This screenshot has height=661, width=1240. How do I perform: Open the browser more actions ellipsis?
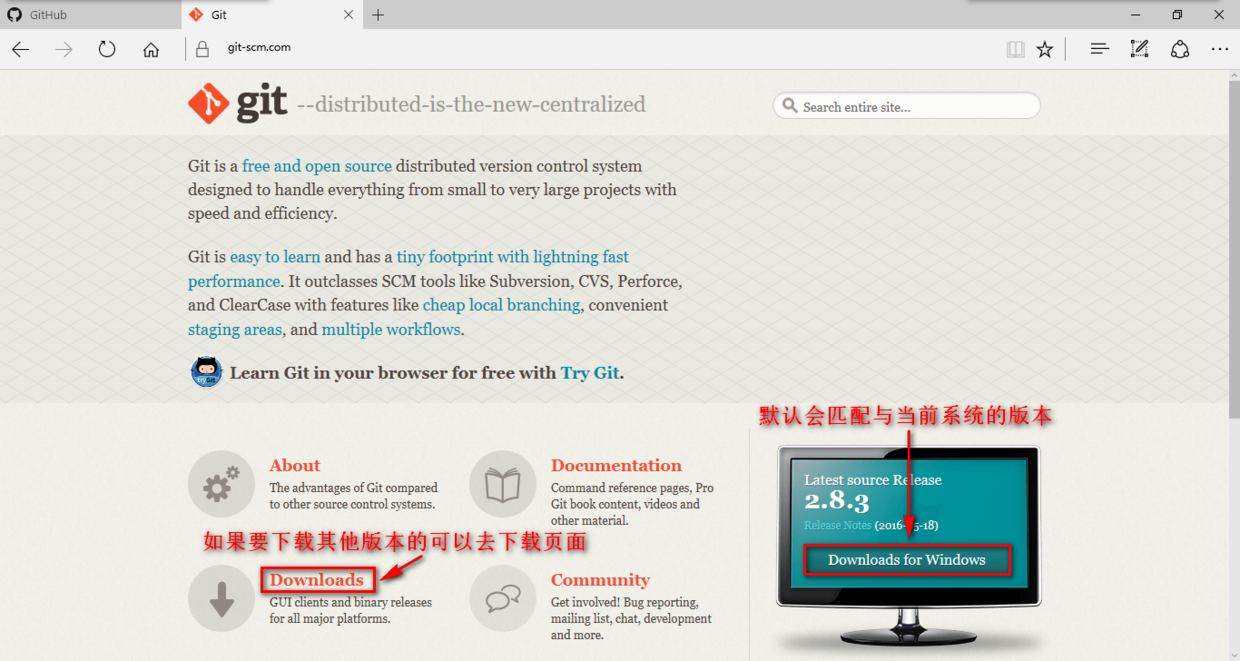[x=1220, y=48]
